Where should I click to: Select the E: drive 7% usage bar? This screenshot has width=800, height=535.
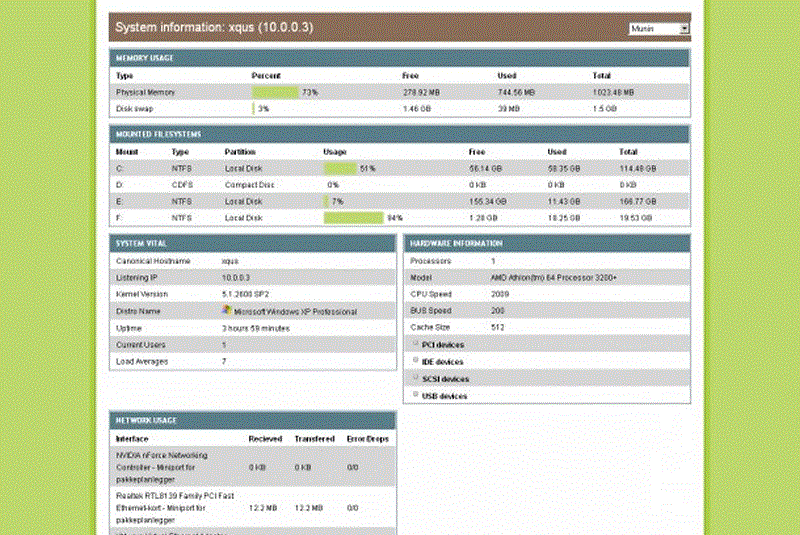tap(327, 201)
